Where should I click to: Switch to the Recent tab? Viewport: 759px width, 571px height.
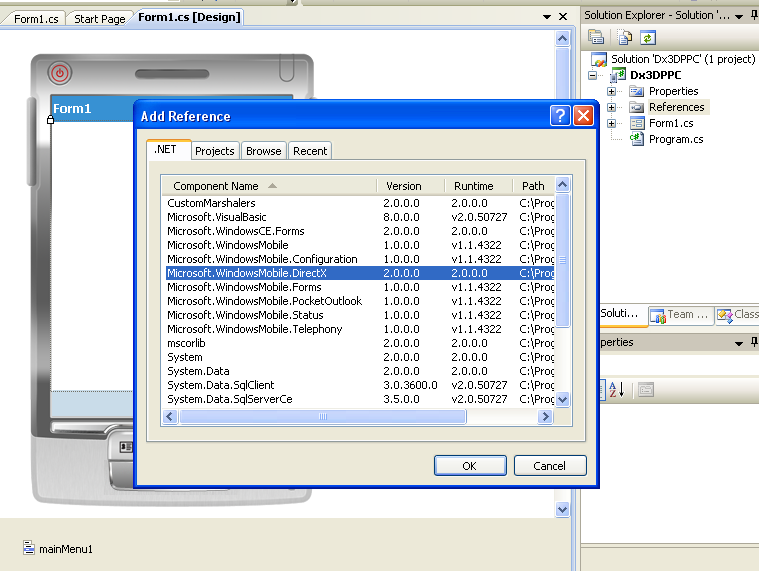pos(310,151)
